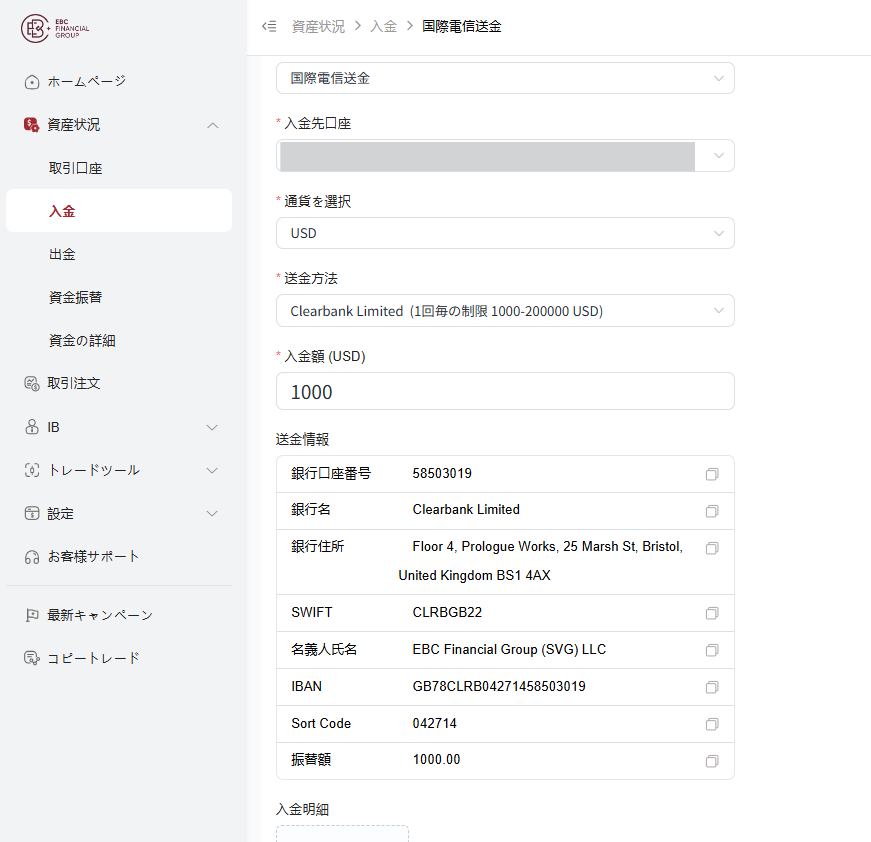Click the 設定 icon in the sidebar
This screenshot has width=871, height=842.
pos(32,514)
